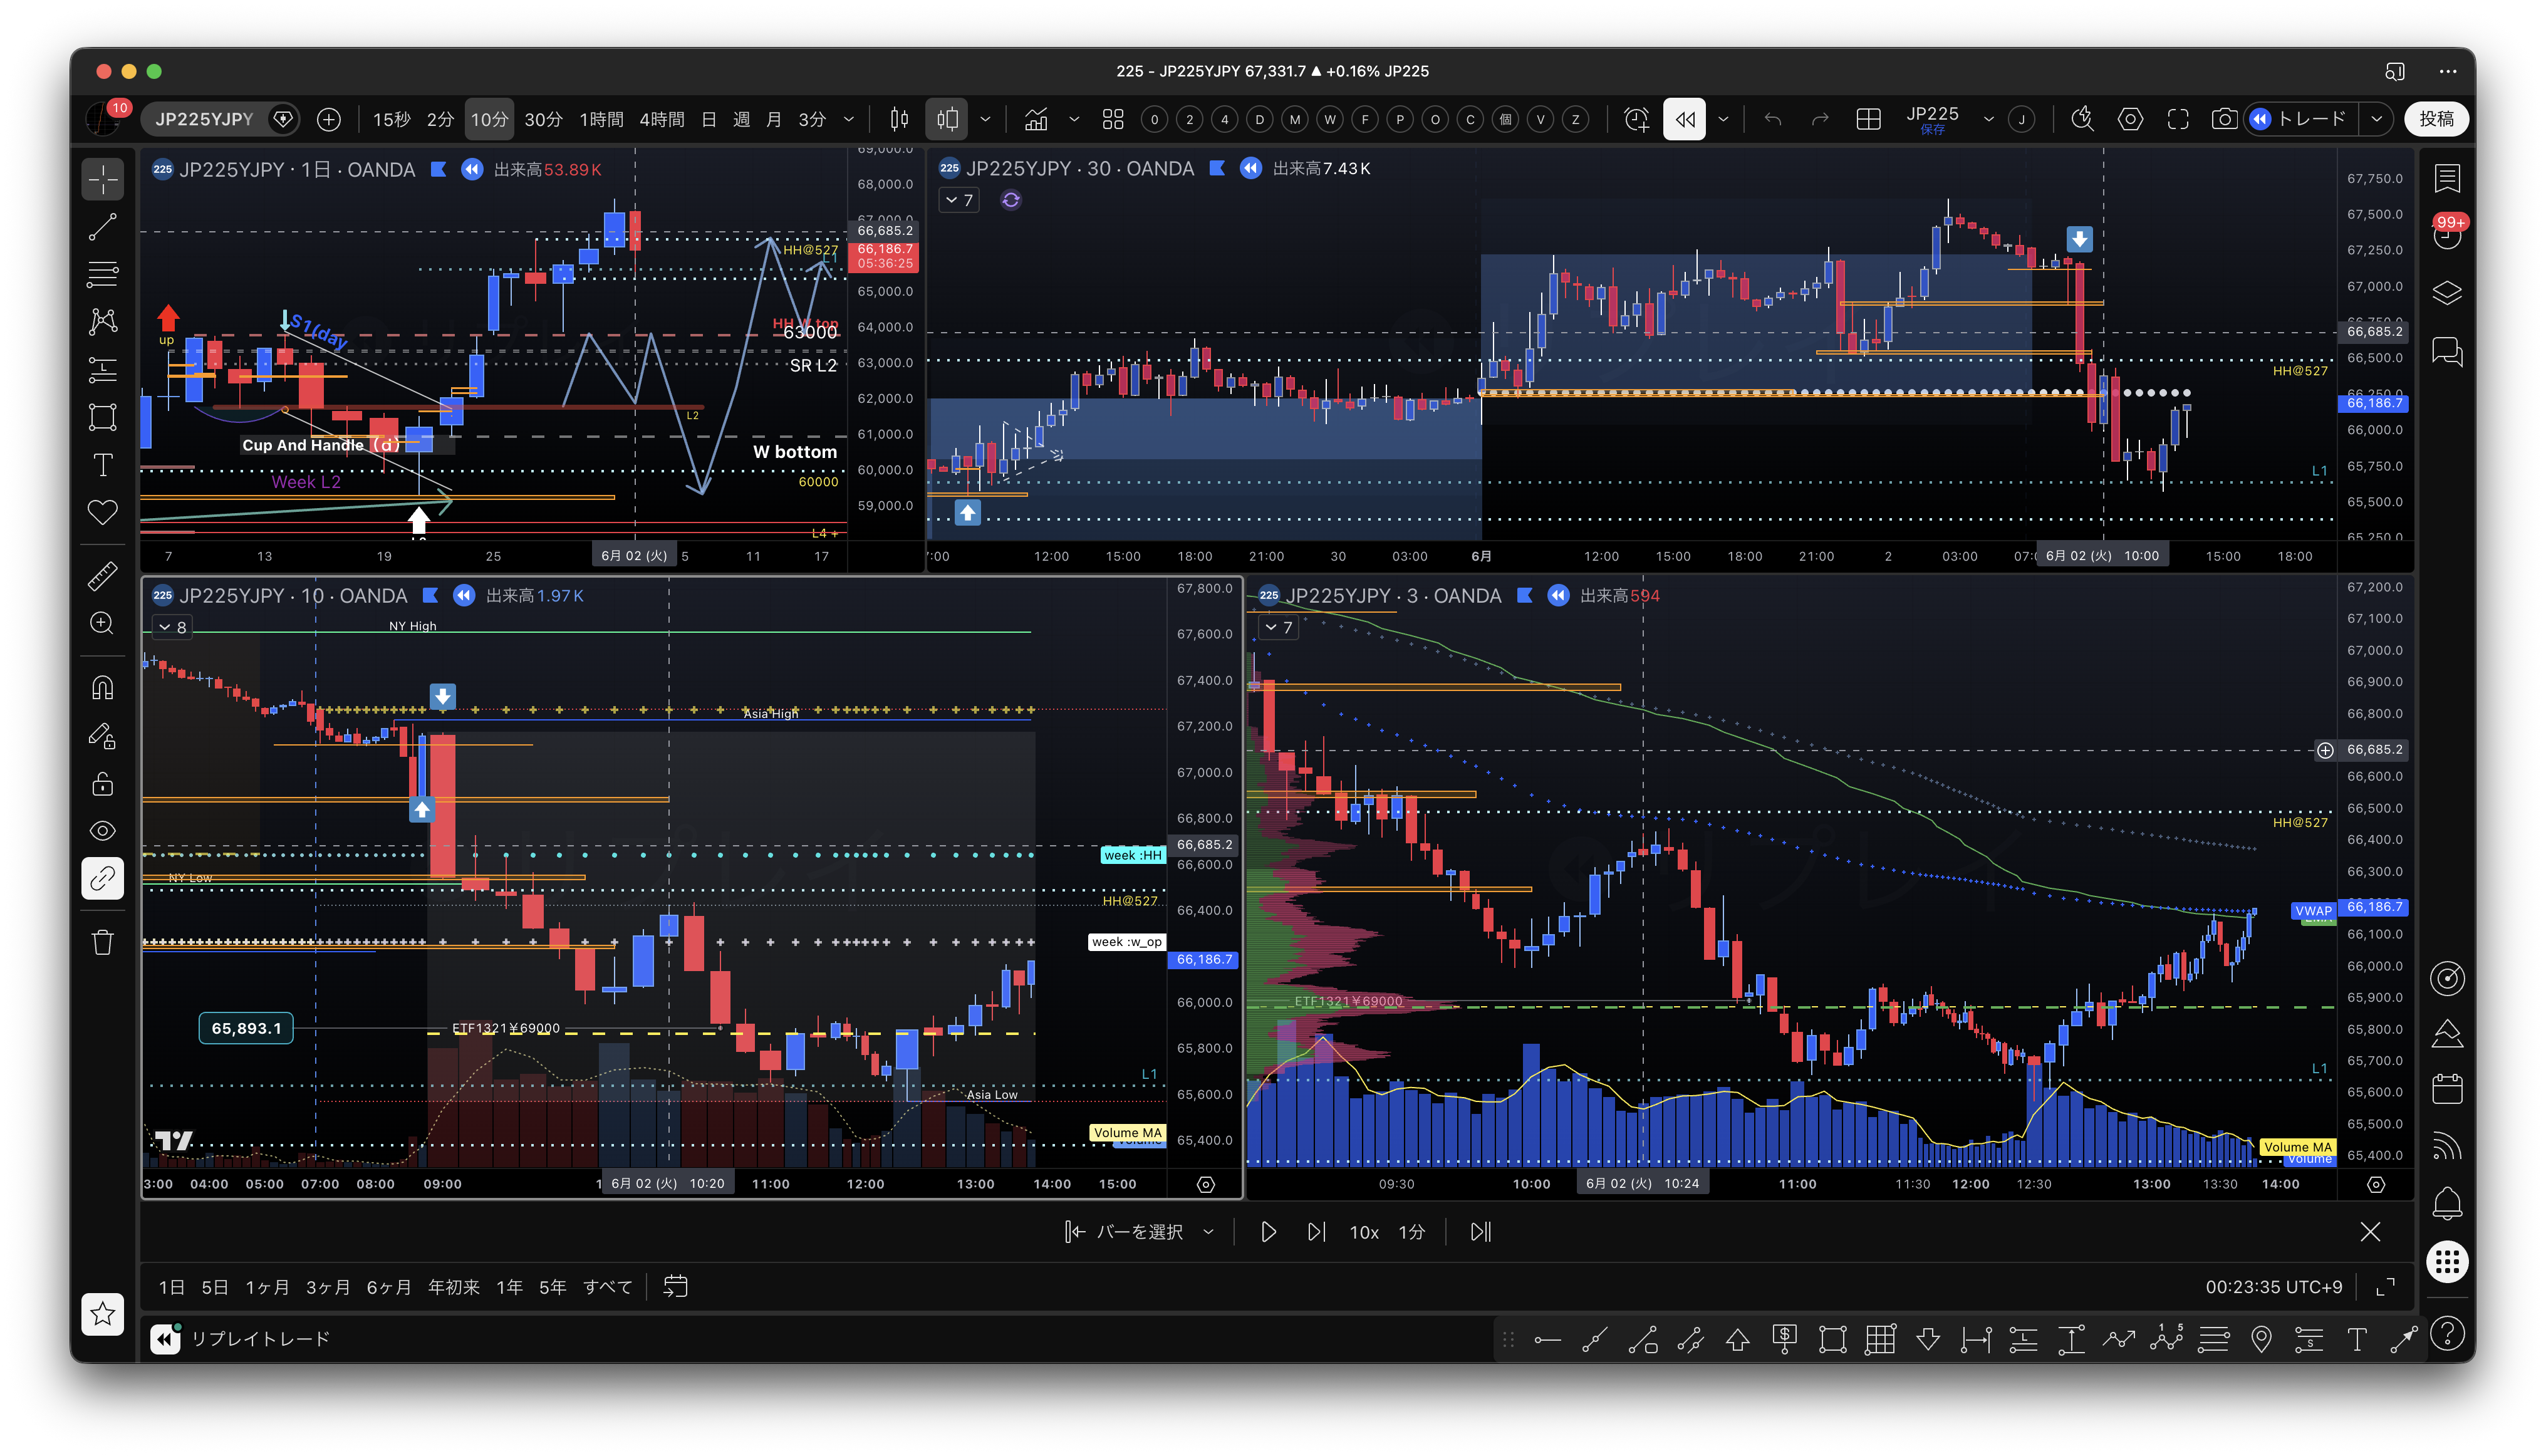Open the forecasting and measurement tools group

[x=103, y=369]
